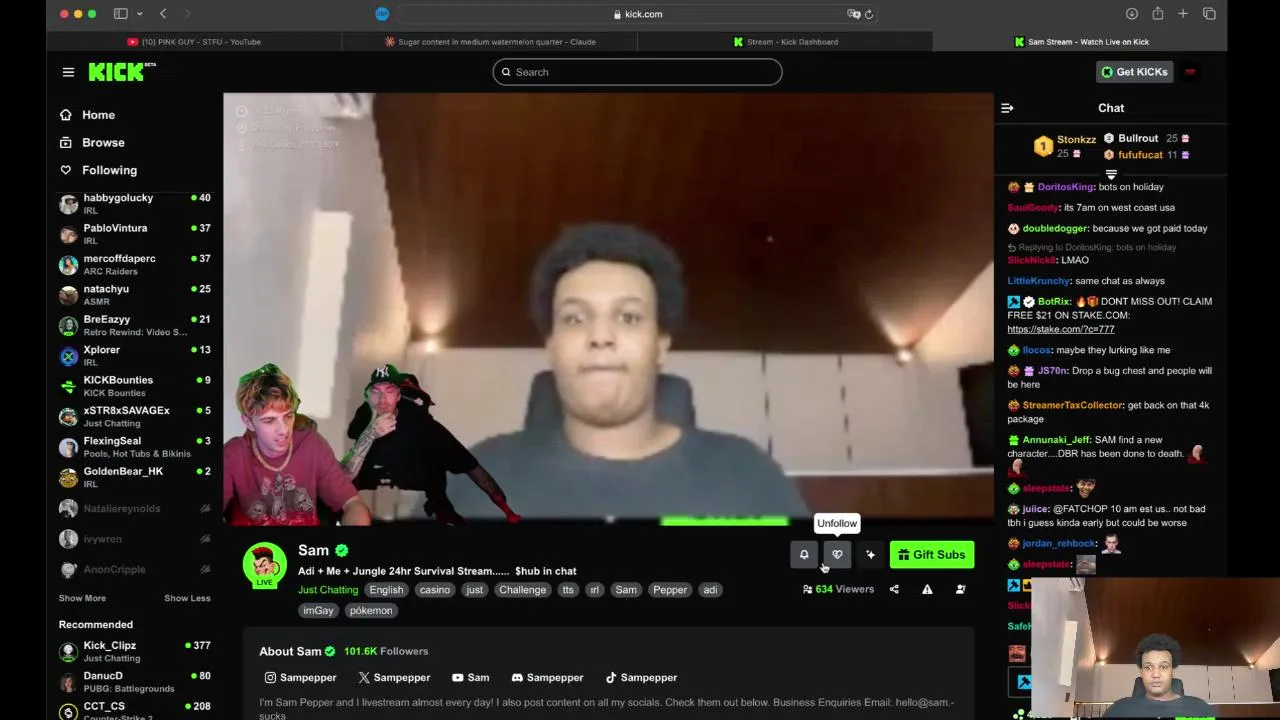Open PabloVintura's channel in sidebar
This screenshot has height=720, width=1280.
click(x=135, y=234)
